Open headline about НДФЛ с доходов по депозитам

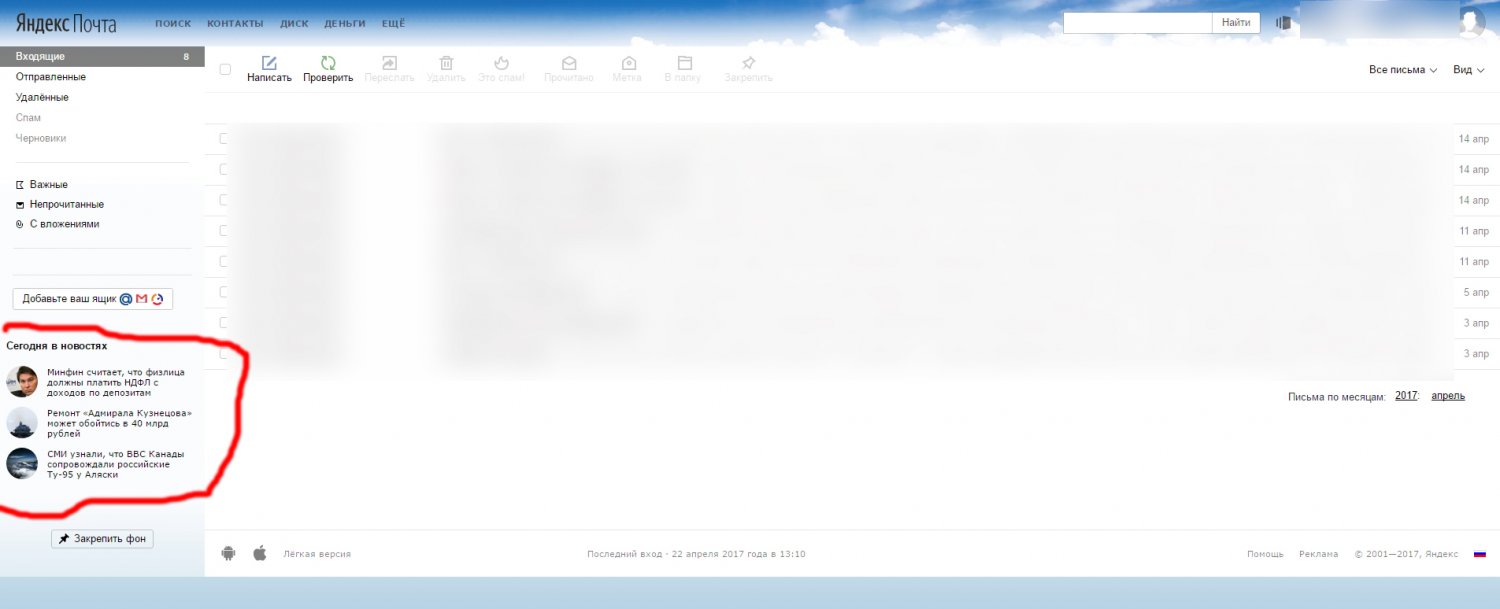coord(116,382)
